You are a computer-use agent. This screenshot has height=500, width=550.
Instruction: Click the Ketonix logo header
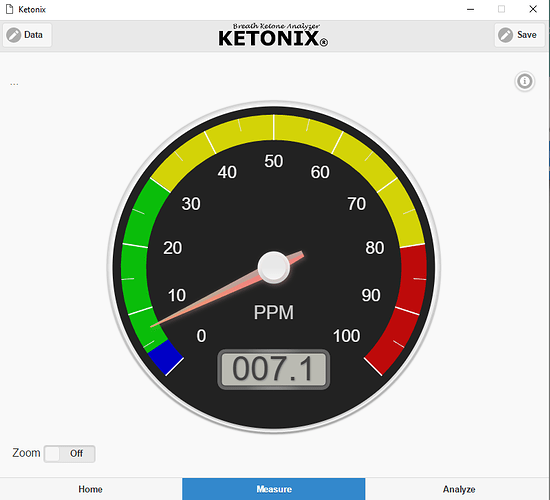pyautogui.click(x=273, y=35)
